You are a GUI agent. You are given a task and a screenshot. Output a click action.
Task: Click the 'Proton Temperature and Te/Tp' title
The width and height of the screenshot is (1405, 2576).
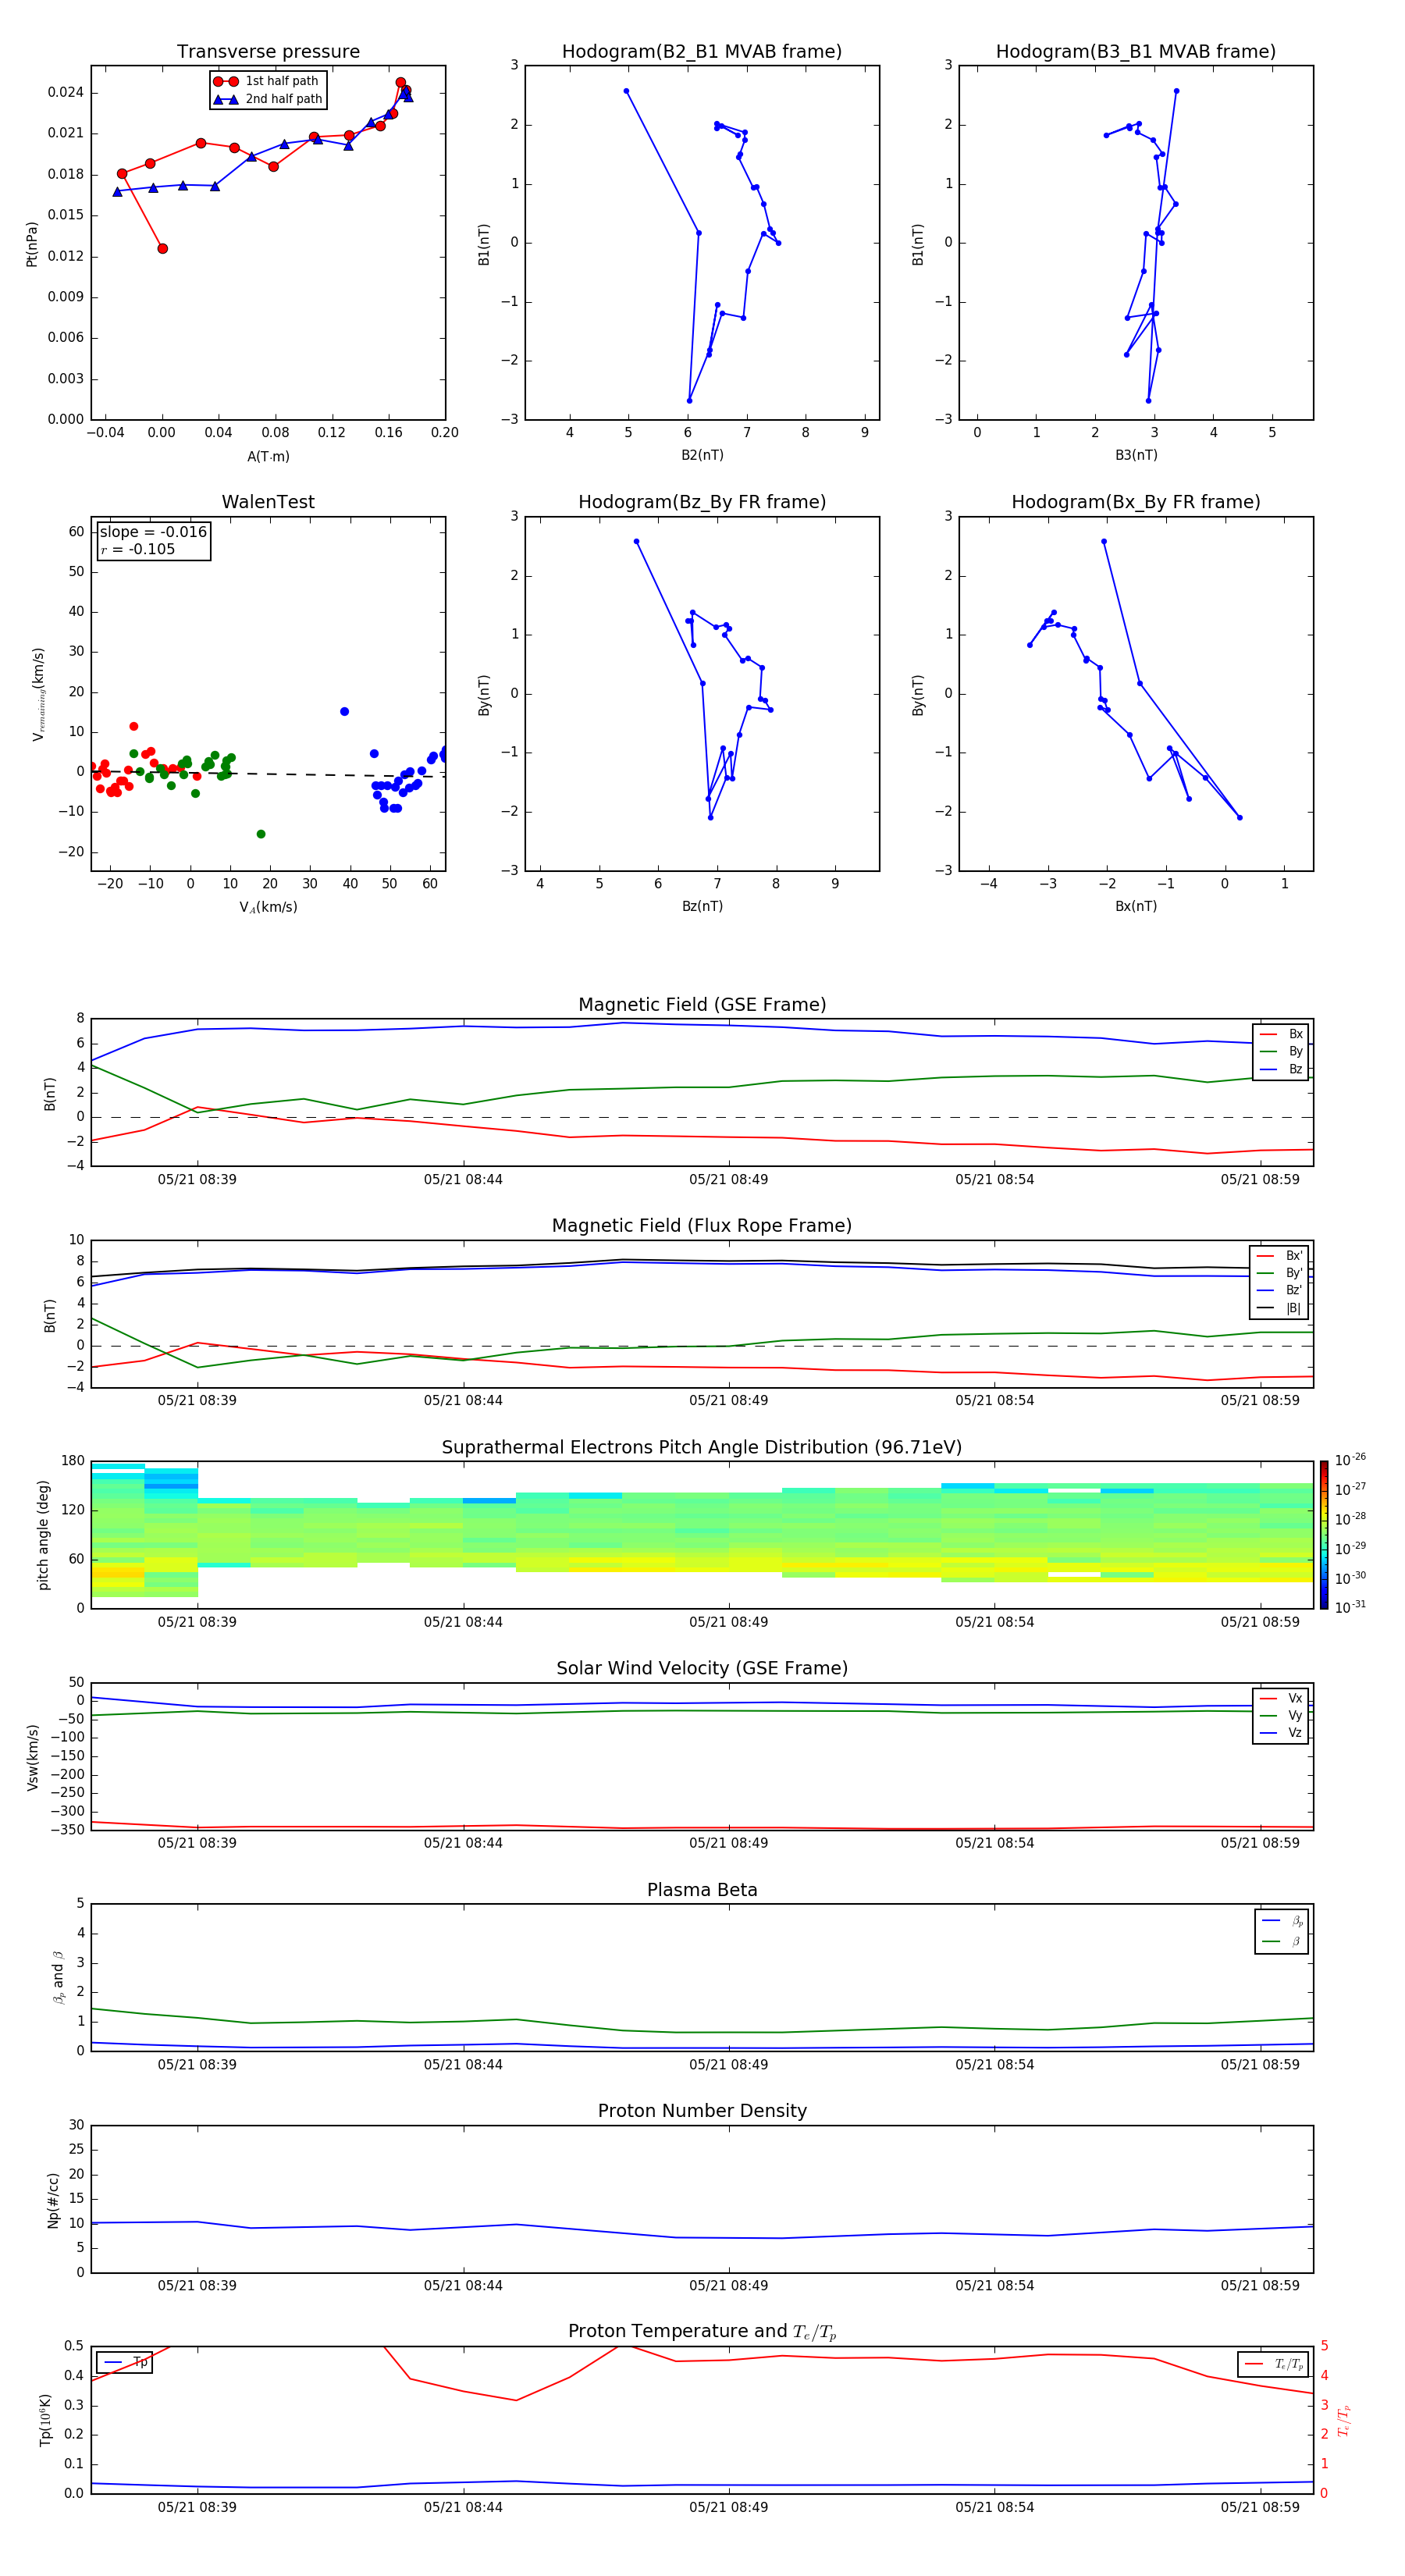(x=702, y=2331)
